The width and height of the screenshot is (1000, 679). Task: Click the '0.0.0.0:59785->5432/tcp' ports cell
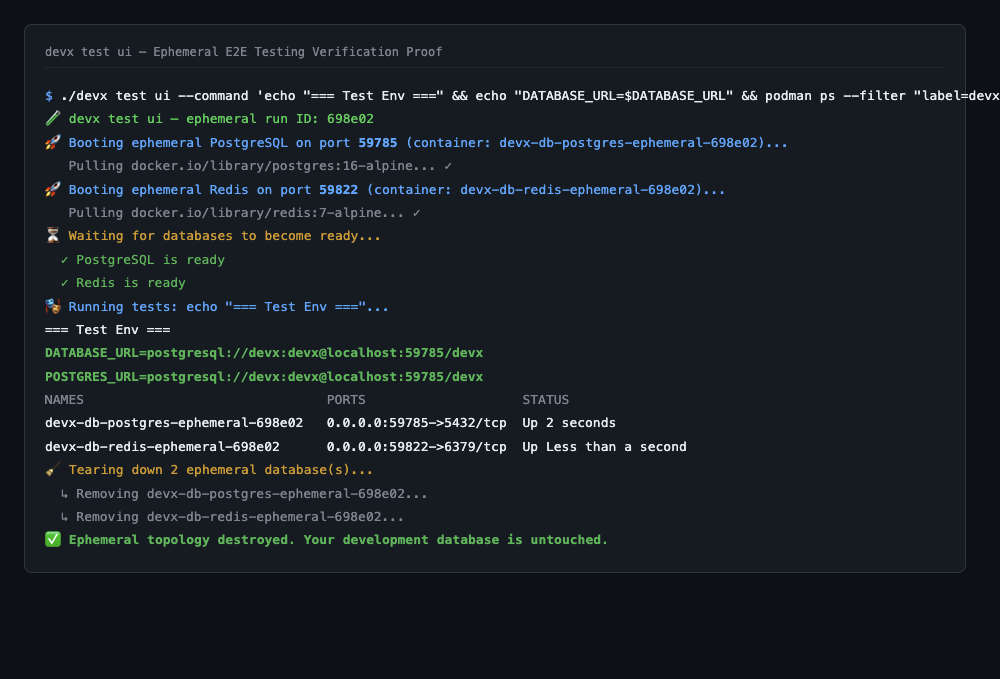[416, 423]
